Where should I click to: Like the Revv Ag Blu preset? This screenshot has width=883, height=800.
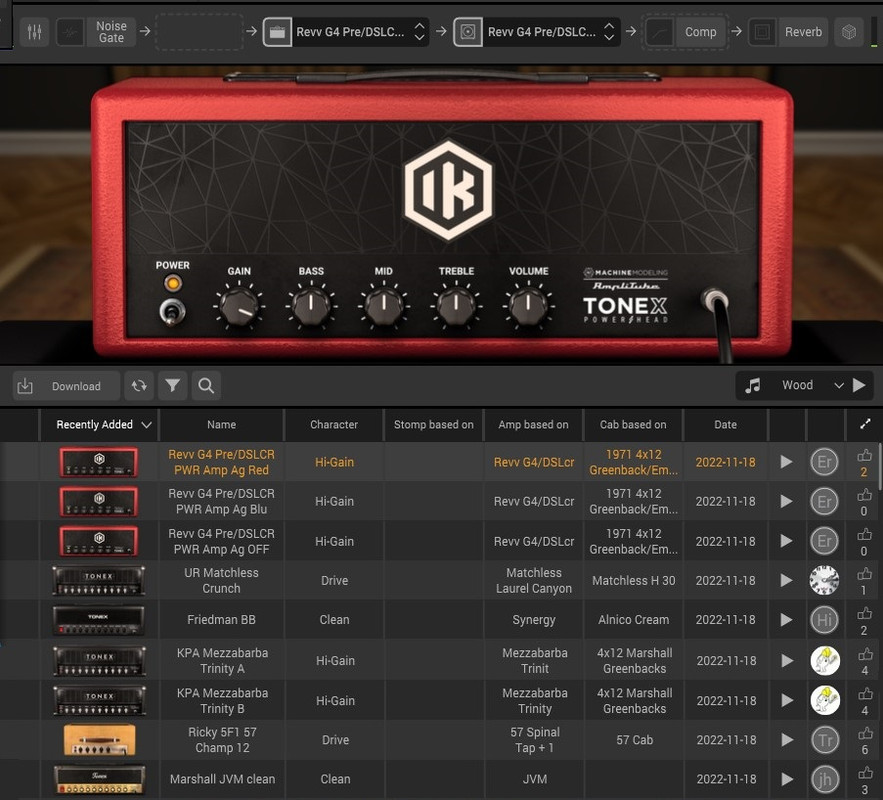tap(864, 495)
